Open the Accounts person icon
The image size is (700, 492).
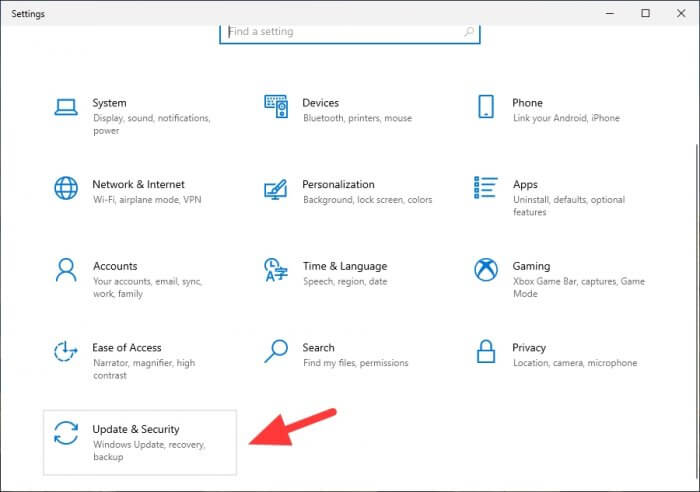66,270
